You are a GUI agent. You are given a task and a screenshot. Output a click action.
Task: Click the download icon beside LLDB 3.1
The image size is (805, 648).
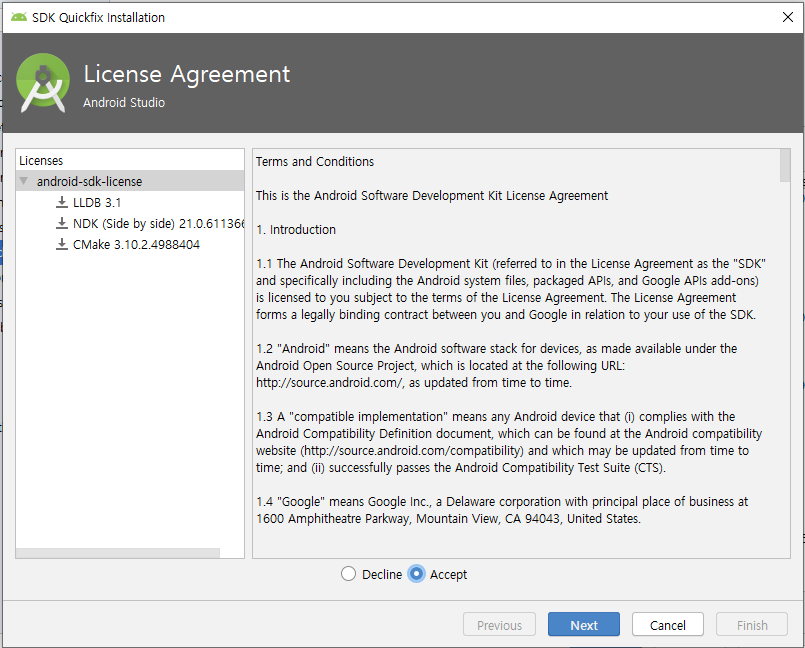click(x=62, y=203)
